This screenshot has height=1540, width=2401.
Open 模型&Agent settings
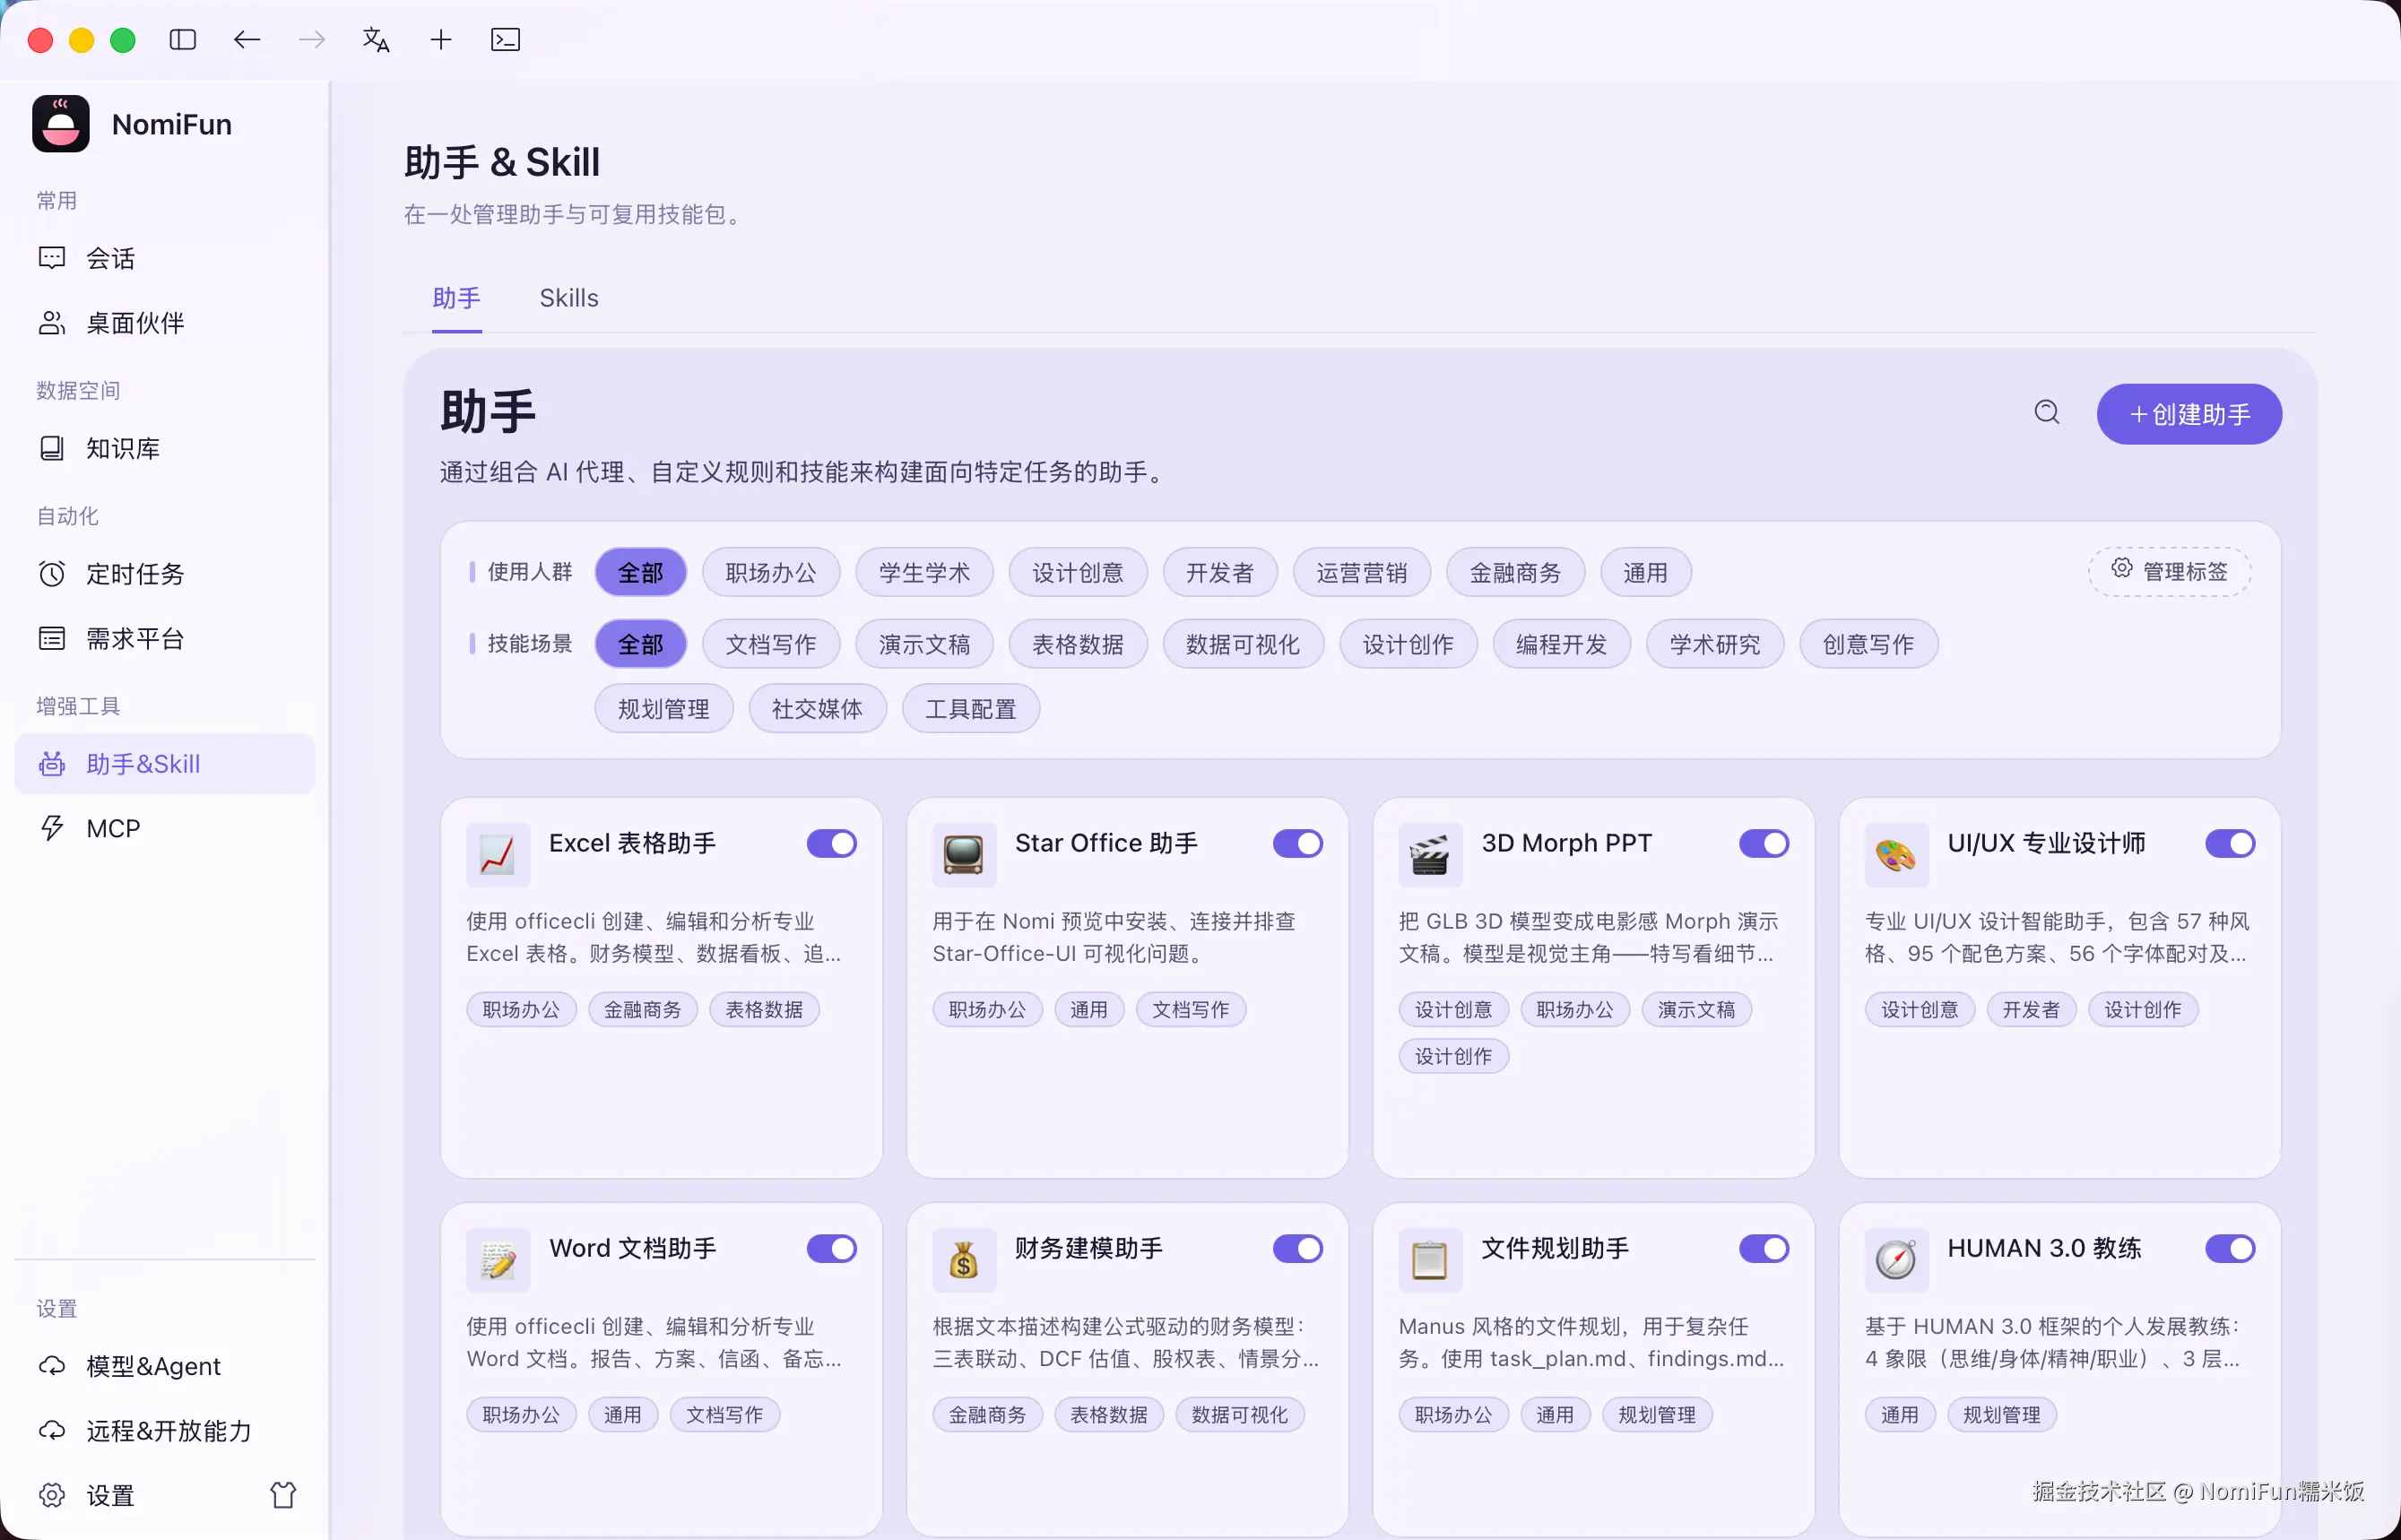pos(165,1366)
